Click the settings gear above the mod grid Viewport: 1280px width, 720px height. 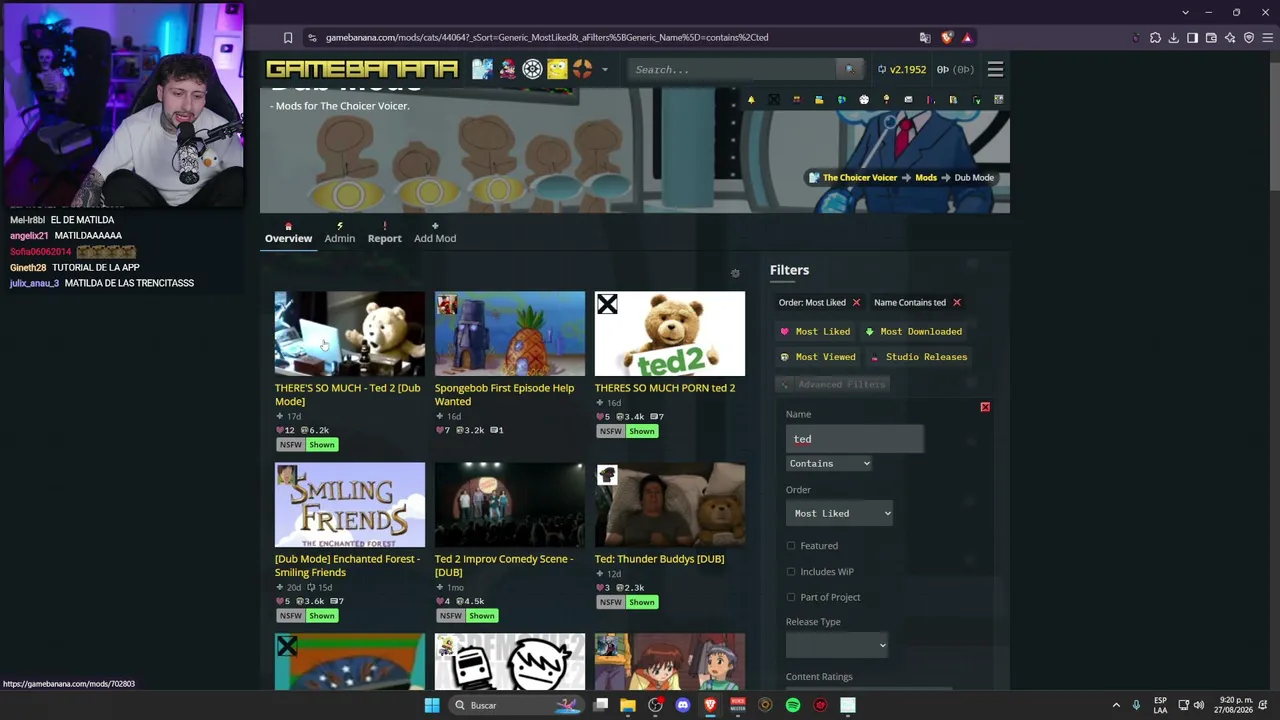point(735,273)
